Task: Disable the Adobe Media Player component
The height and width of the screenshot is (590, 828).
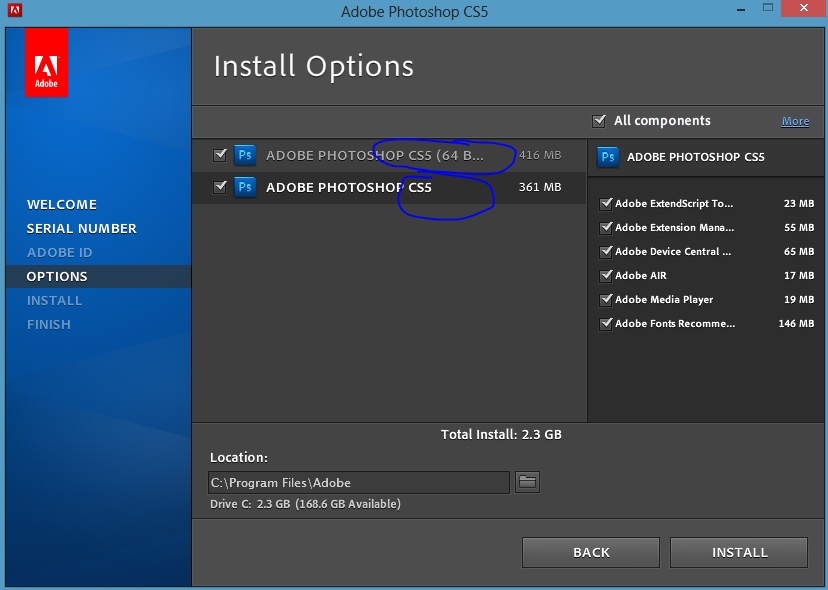Action: pyautogui.click(x=605, y=300)
